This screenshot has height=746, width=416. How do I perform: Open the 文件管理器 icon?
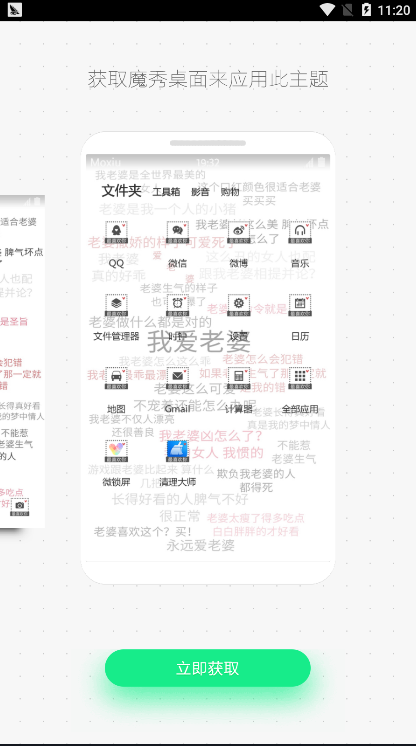click(x=116, y=305)
